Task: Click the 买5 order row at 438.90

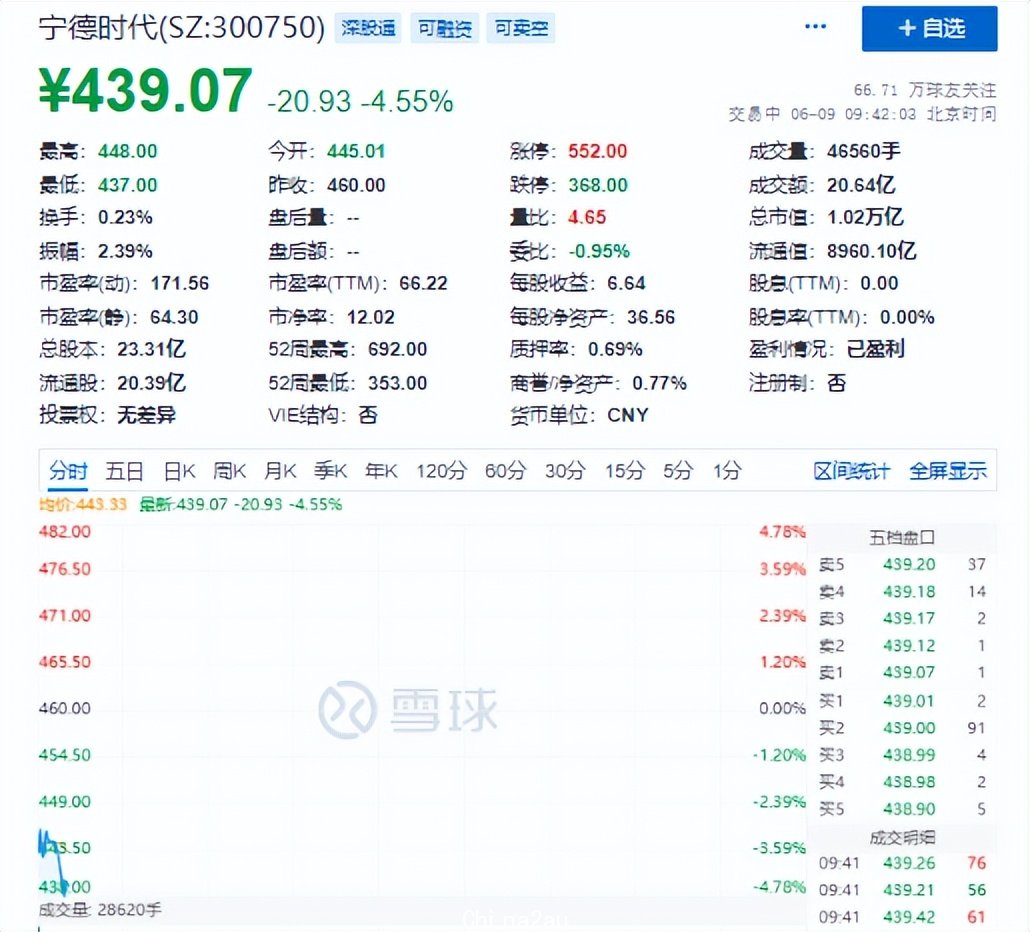Action: (x=902, y=809)
